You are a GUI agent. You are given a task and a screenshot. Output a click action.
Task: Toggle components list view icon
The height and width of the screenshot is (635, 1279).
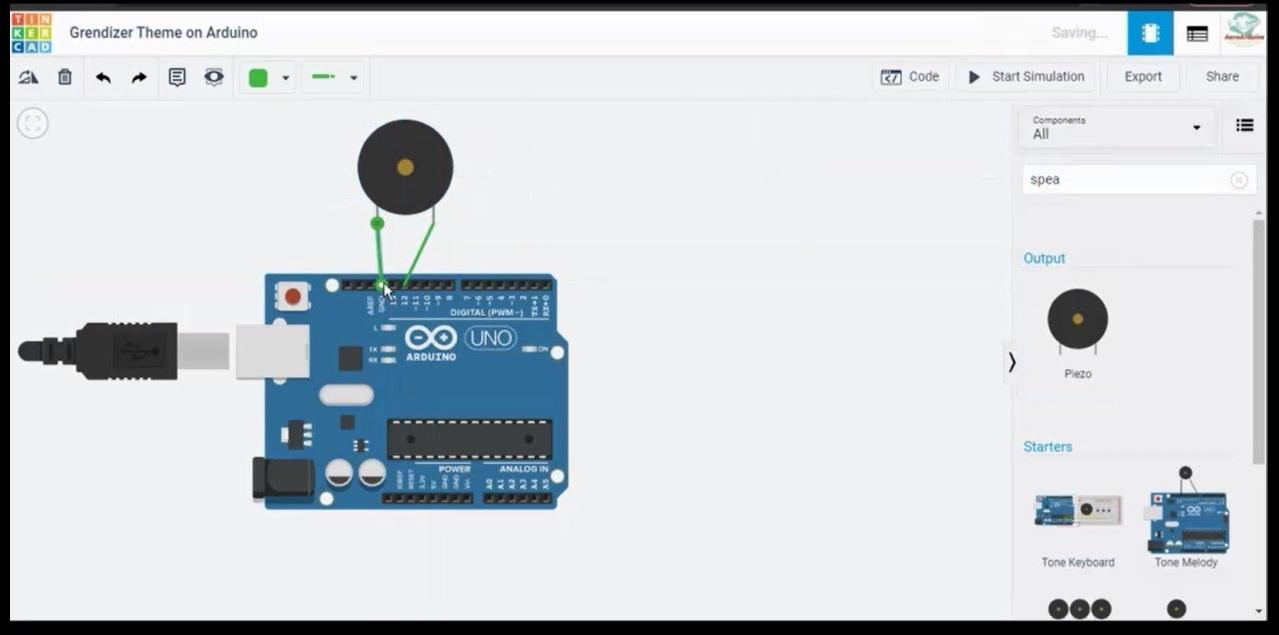(1244, 125)
